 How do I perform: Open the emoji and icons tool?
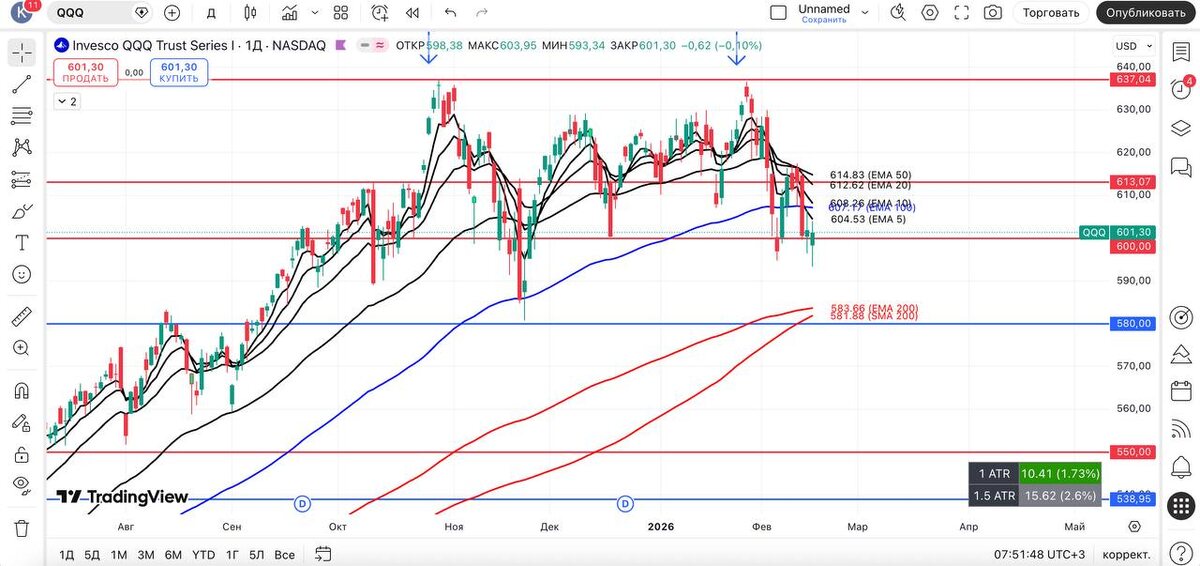[x=21, y=275]
